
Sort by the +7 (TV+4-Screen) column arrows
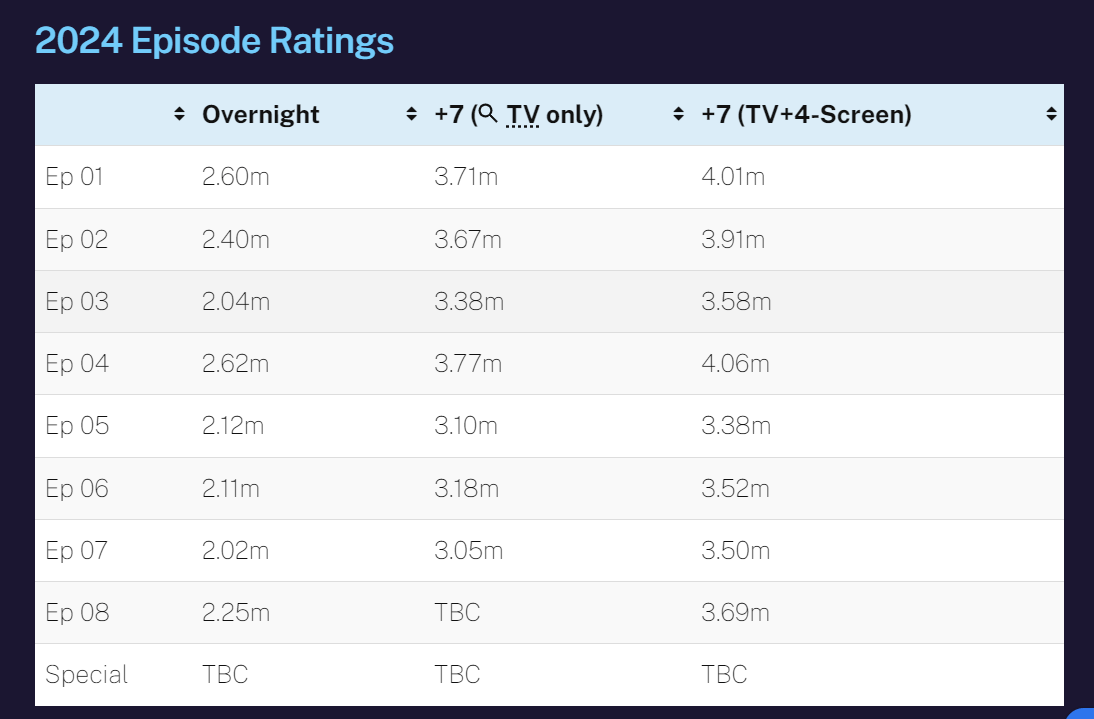pos(1051,115)
